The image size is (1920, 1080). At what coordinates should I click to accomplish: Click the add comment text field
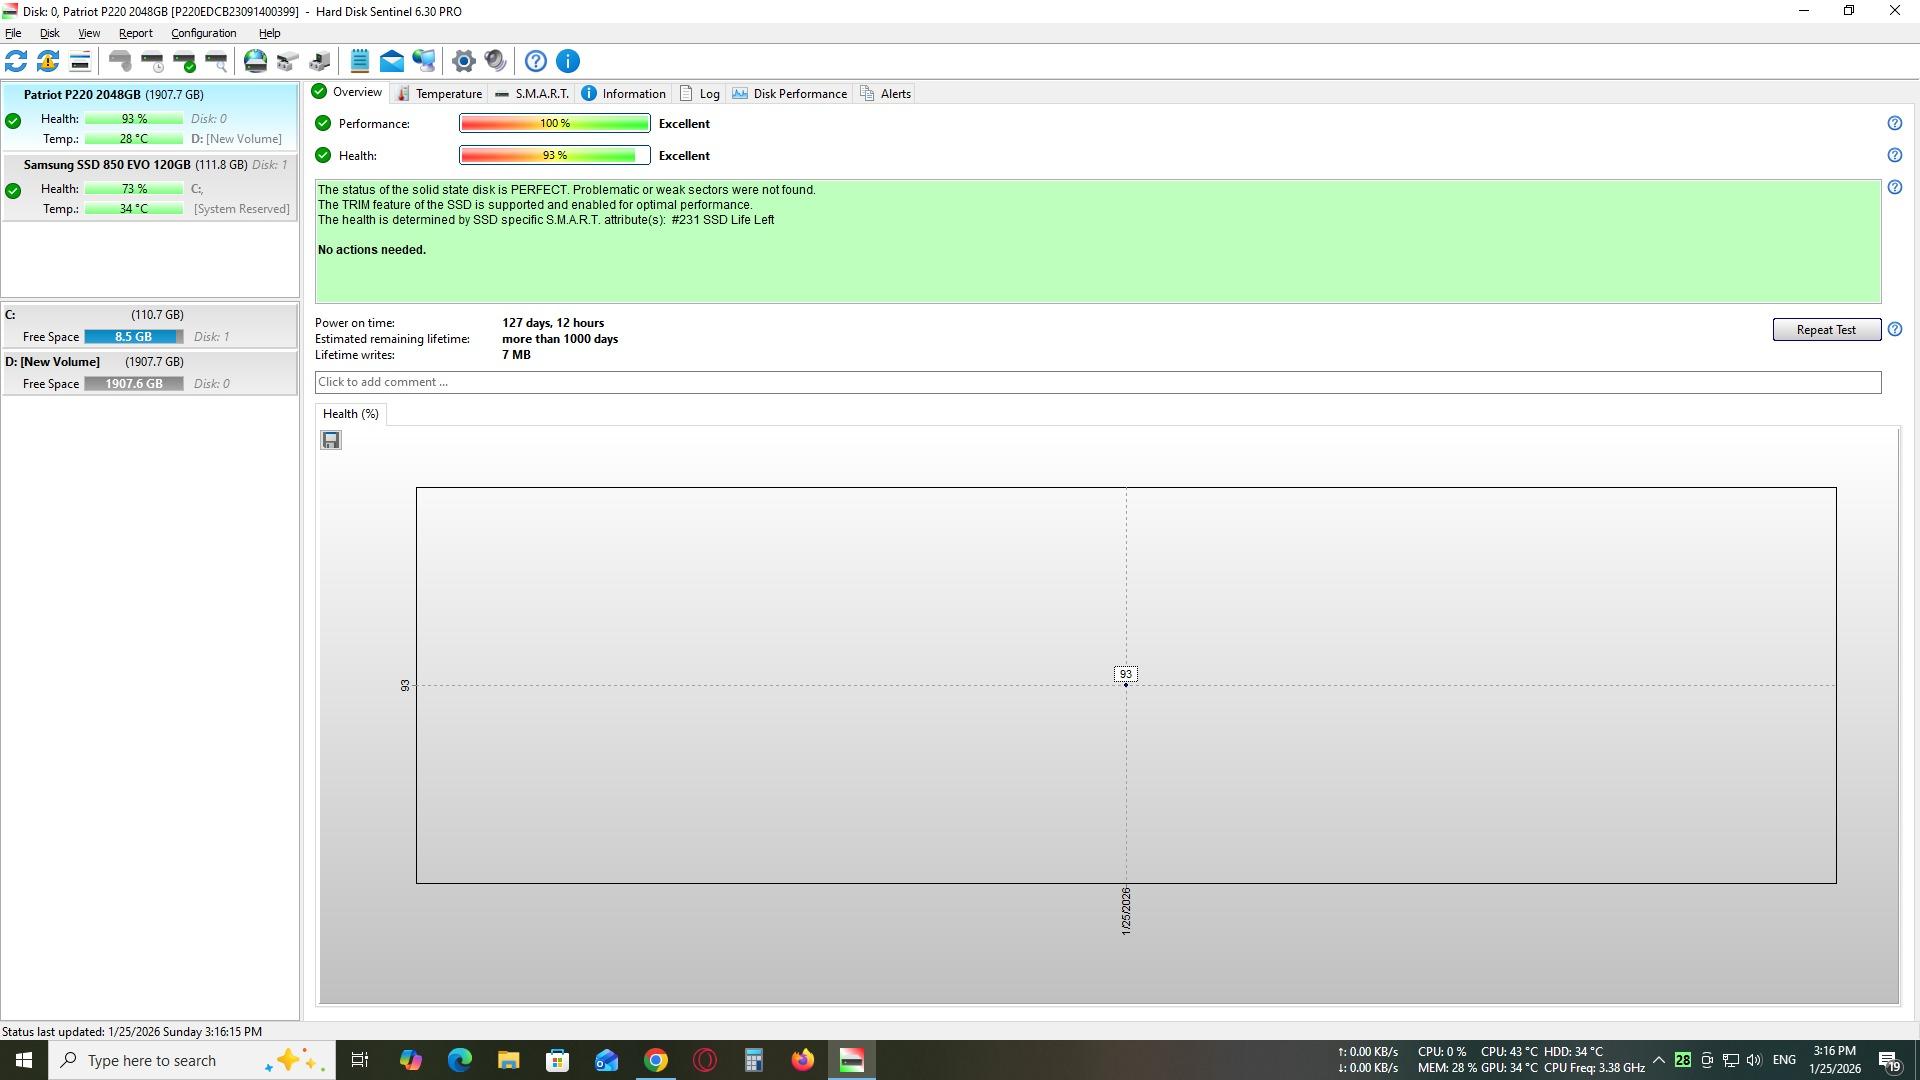1097,382
